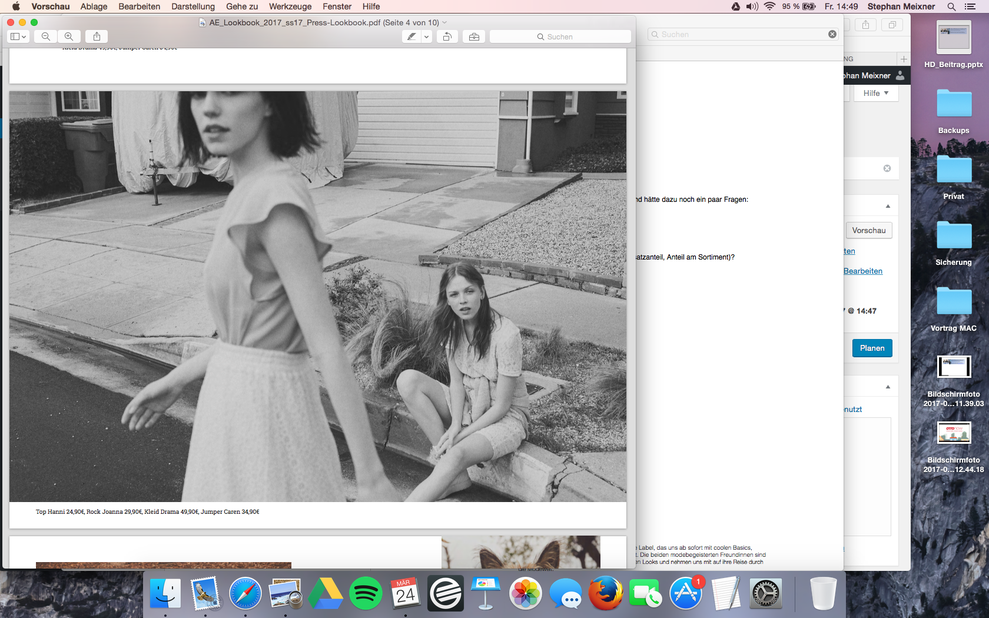
Task: Open the Gehe zu menu
Action: [x=242, y=6]
